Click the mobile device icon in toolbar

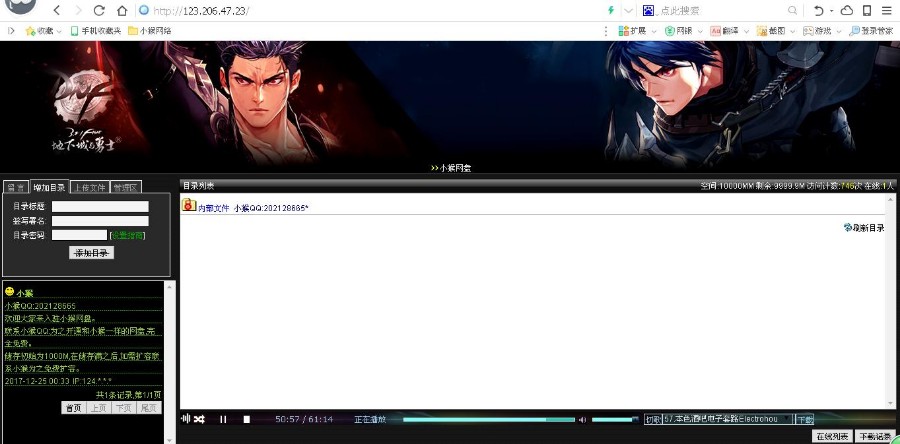pos(867,10)
